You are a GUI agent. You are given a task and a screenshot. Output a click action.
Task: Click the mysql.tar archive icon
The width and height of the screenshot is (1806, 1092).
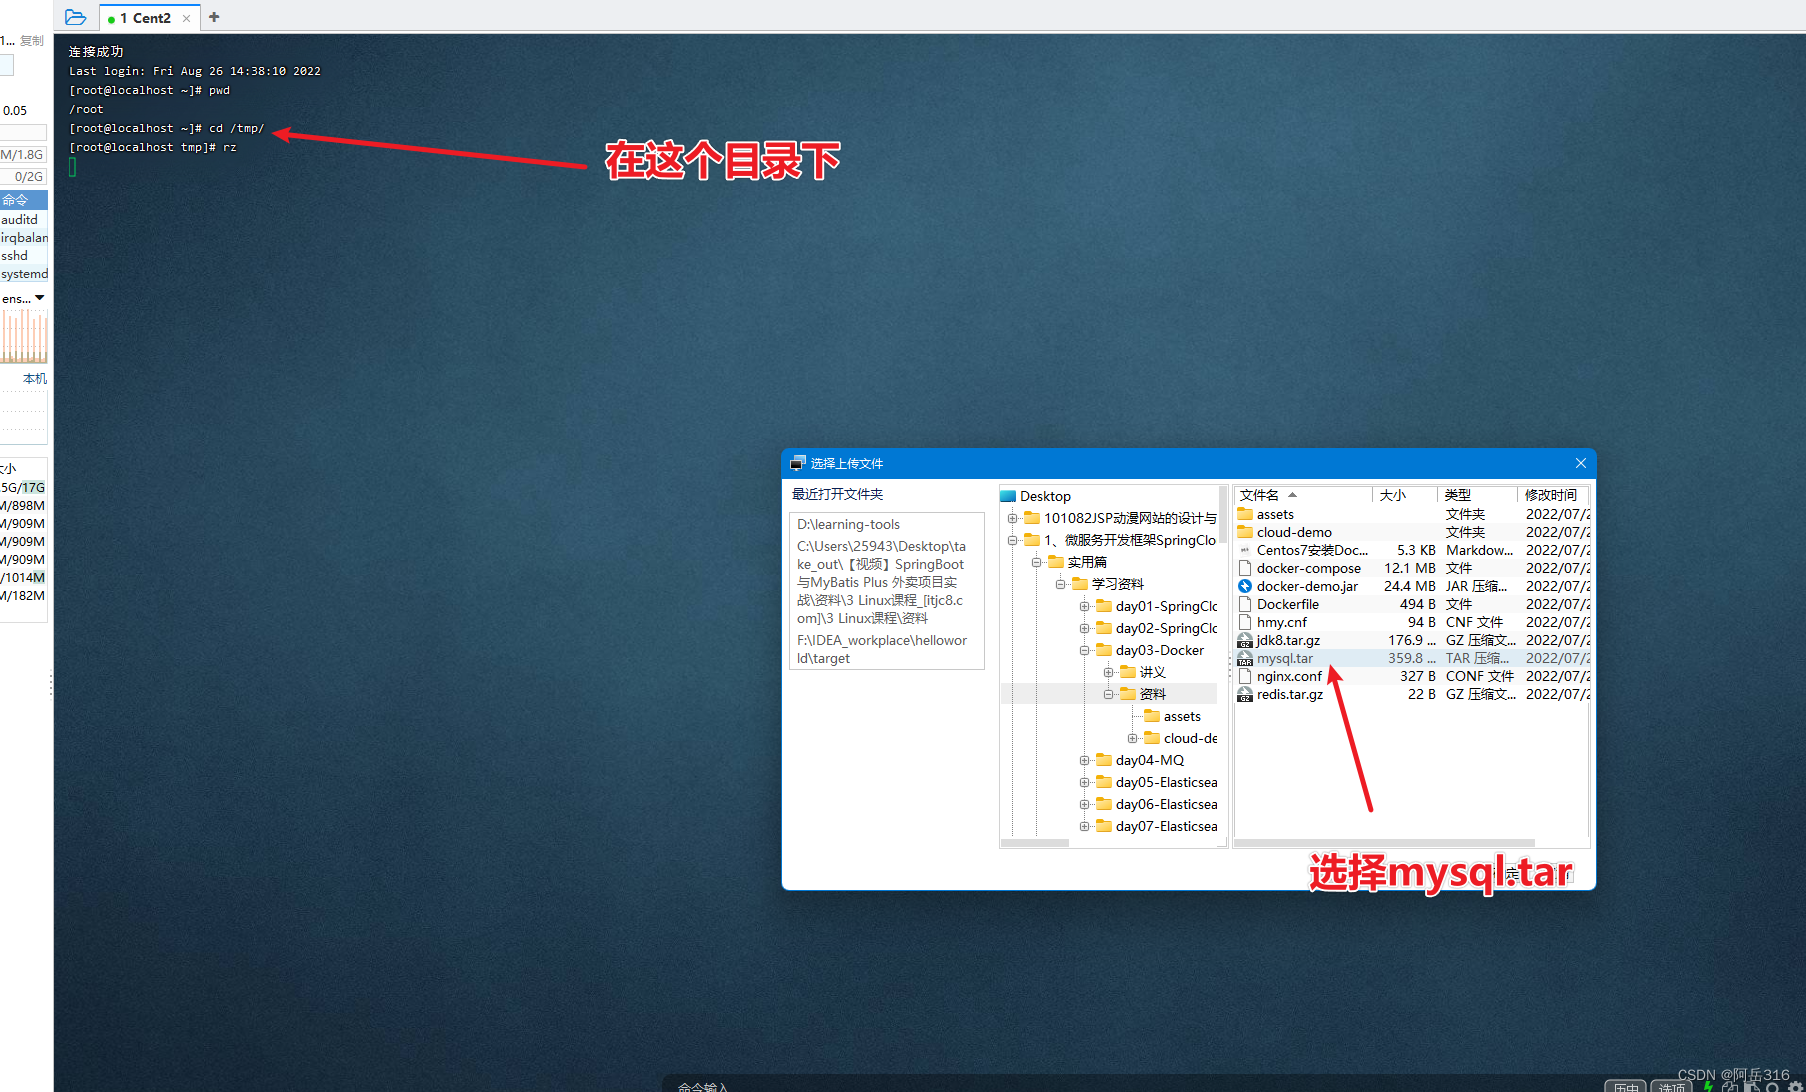pyautogui.click(x=1245, y=658)
